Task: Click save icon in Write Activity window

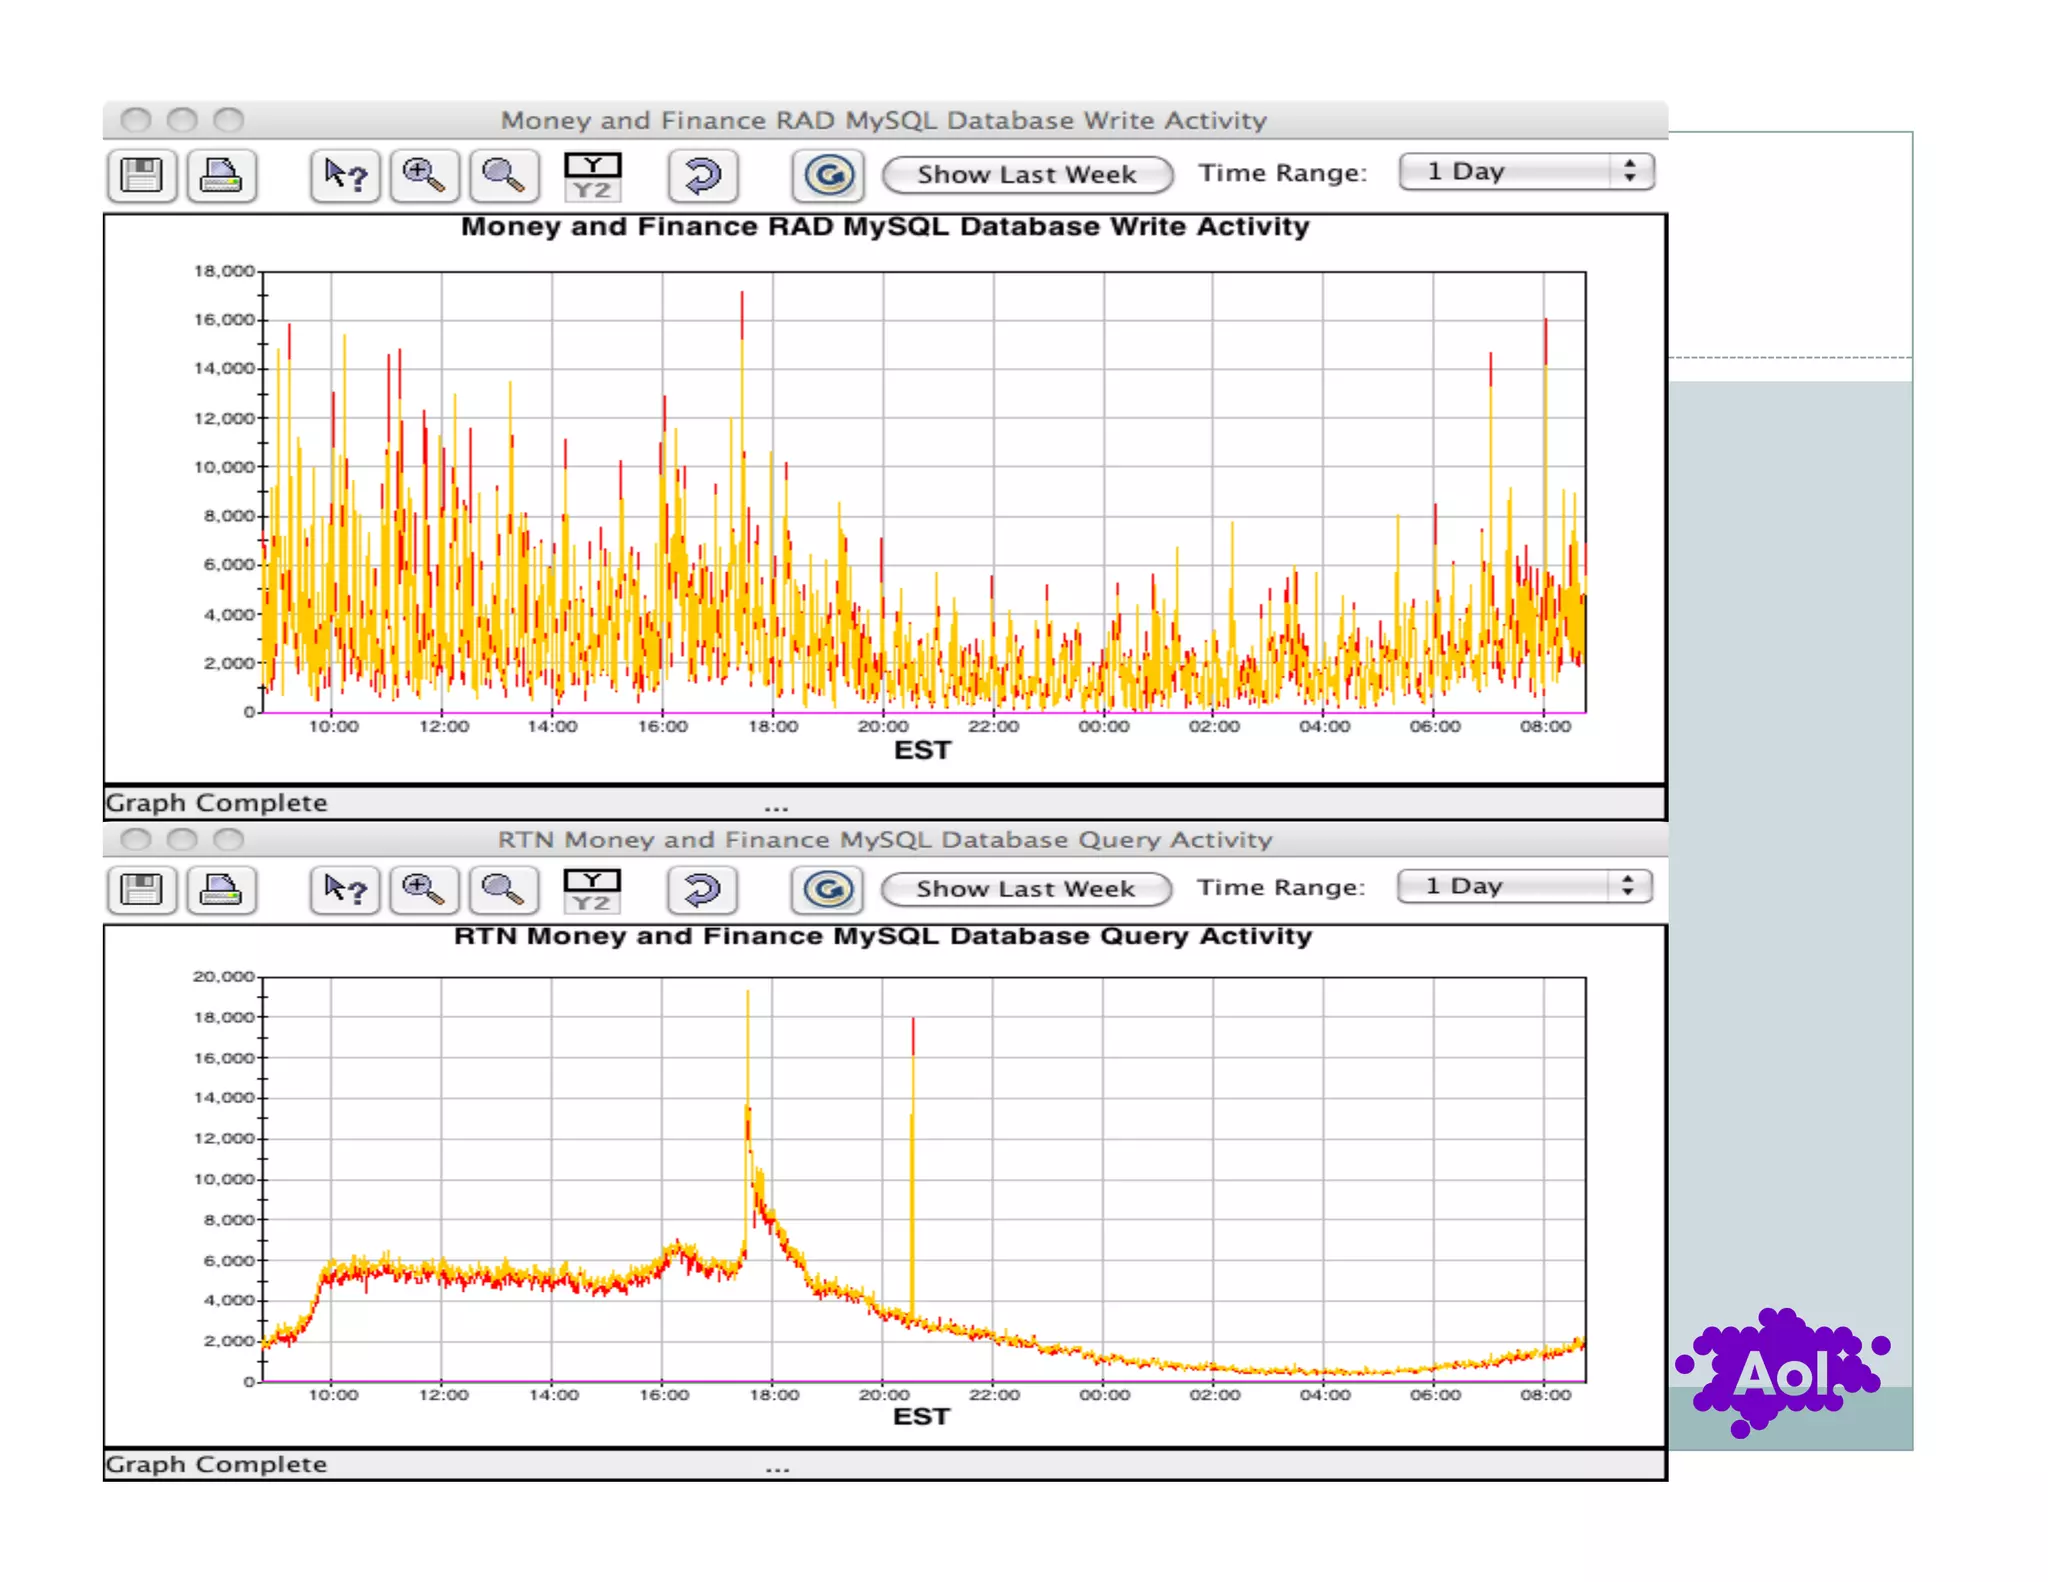Action: coord(141,175)
